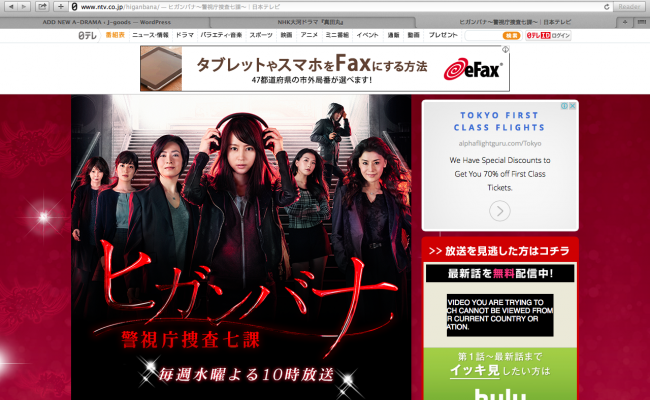650x400 pixels.
Task: Click the eFax logo in banner
Action: coord(473,69)
